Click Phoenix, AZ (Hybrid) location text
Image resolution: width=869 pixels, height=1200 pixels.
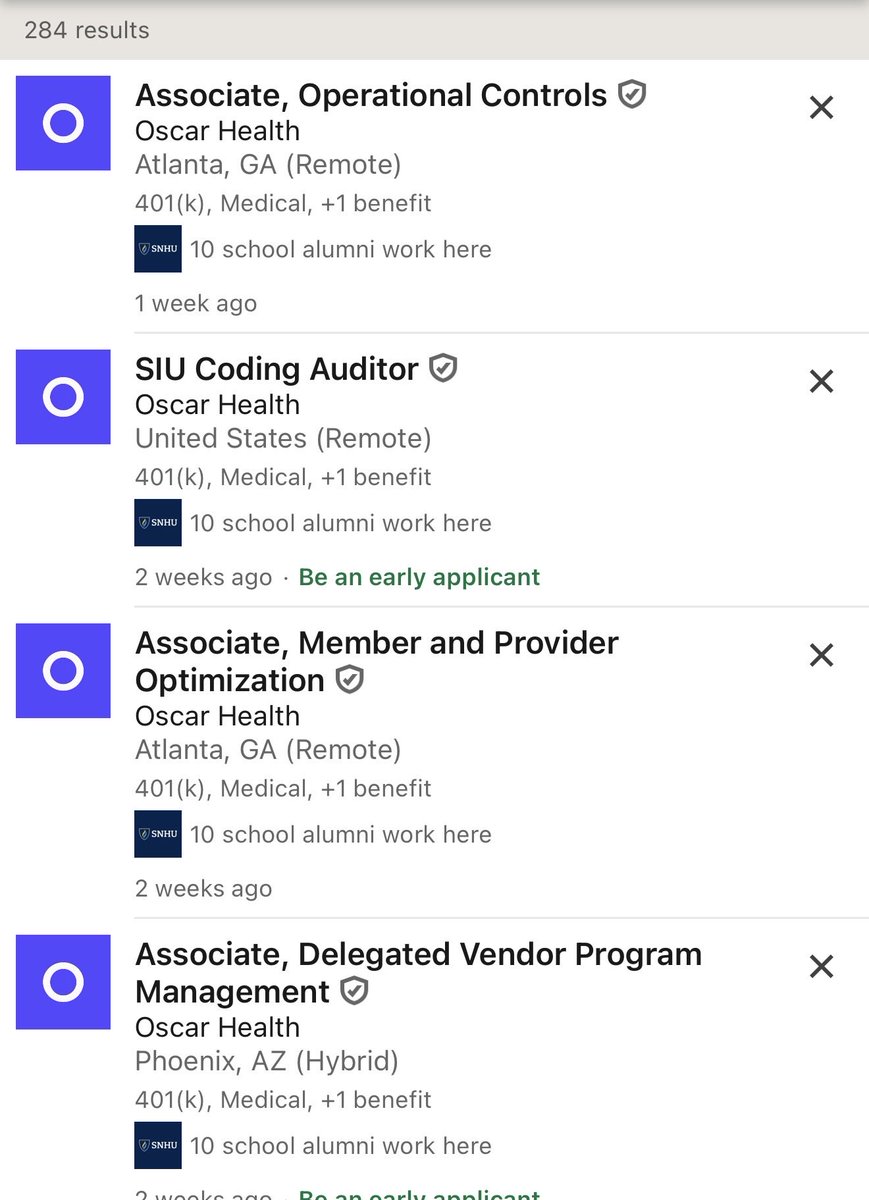click(x=266, y=1060)
